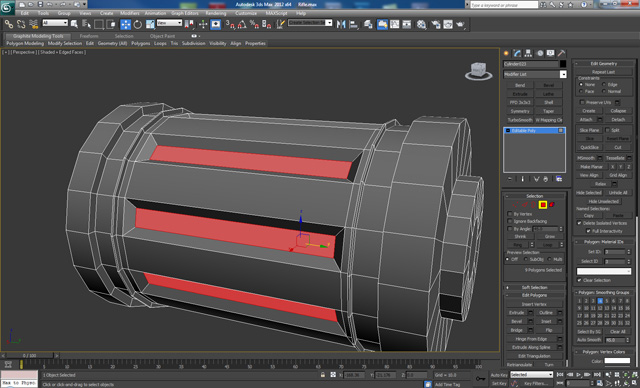The width and height of the screenshot is (640, 388).
Task: Select Element sub-object level icon
Action: coord(552,205)
